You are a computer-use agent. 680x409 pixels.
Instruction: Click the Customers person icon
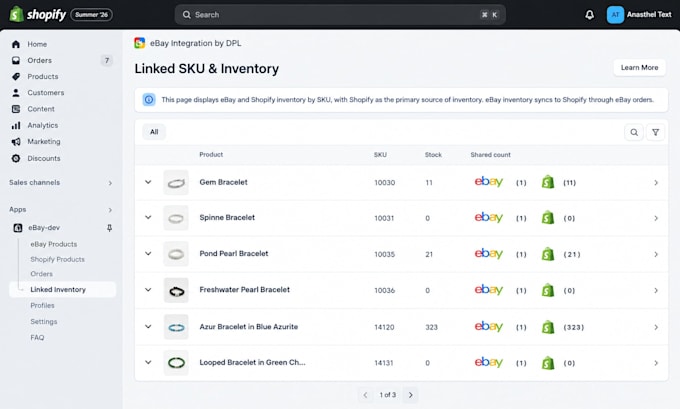coord(16,93)
